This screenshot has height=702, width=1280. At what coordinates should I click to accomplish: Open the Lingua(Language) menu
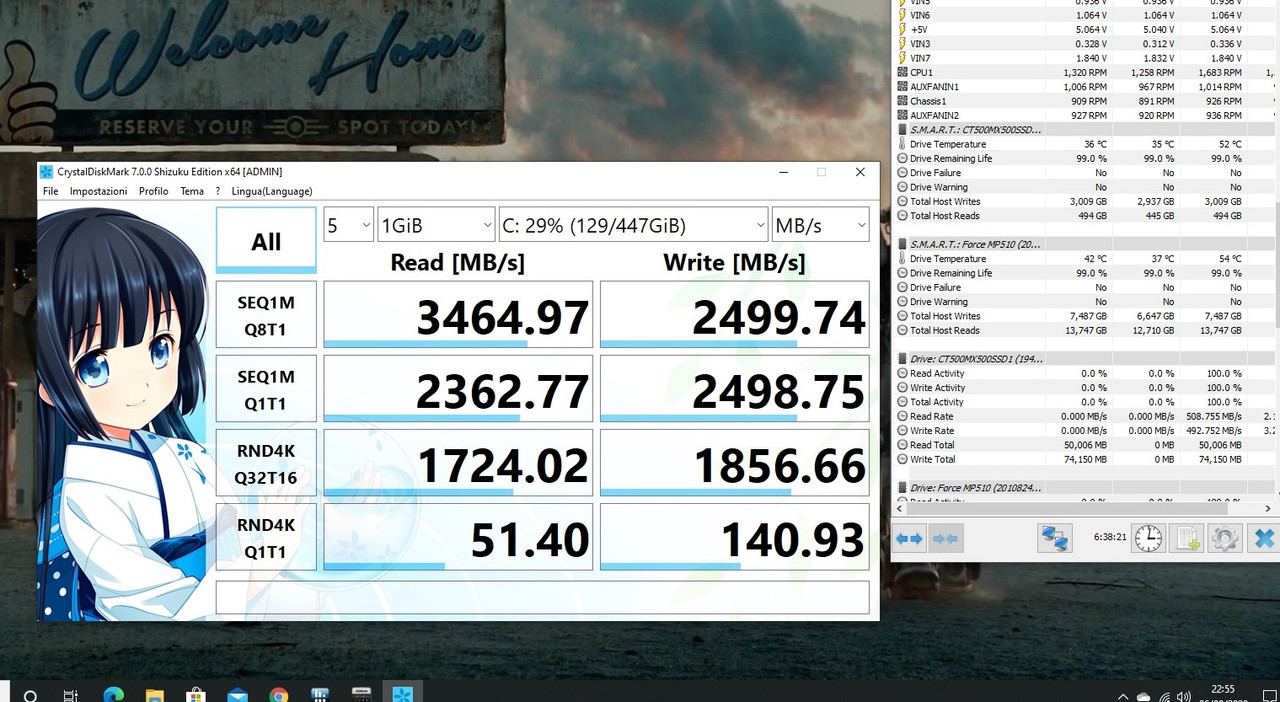pos(271,191)
